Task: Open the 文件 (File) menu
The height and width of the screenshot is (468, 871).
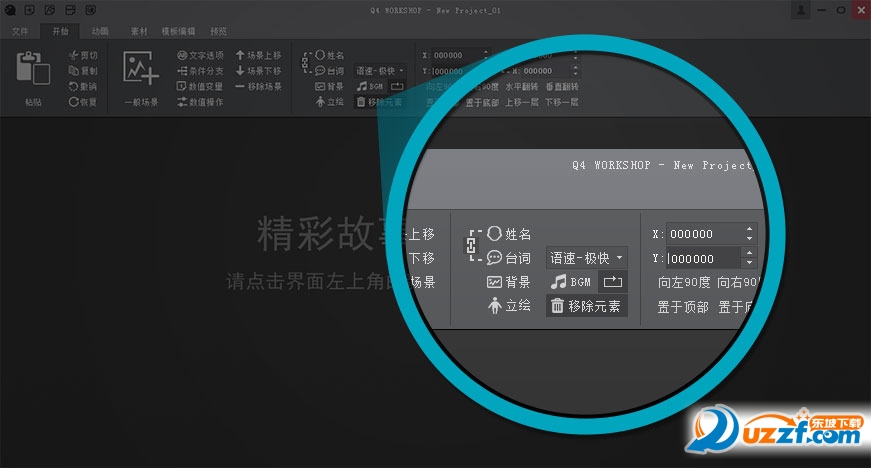Action: click(x=22, y=31)
